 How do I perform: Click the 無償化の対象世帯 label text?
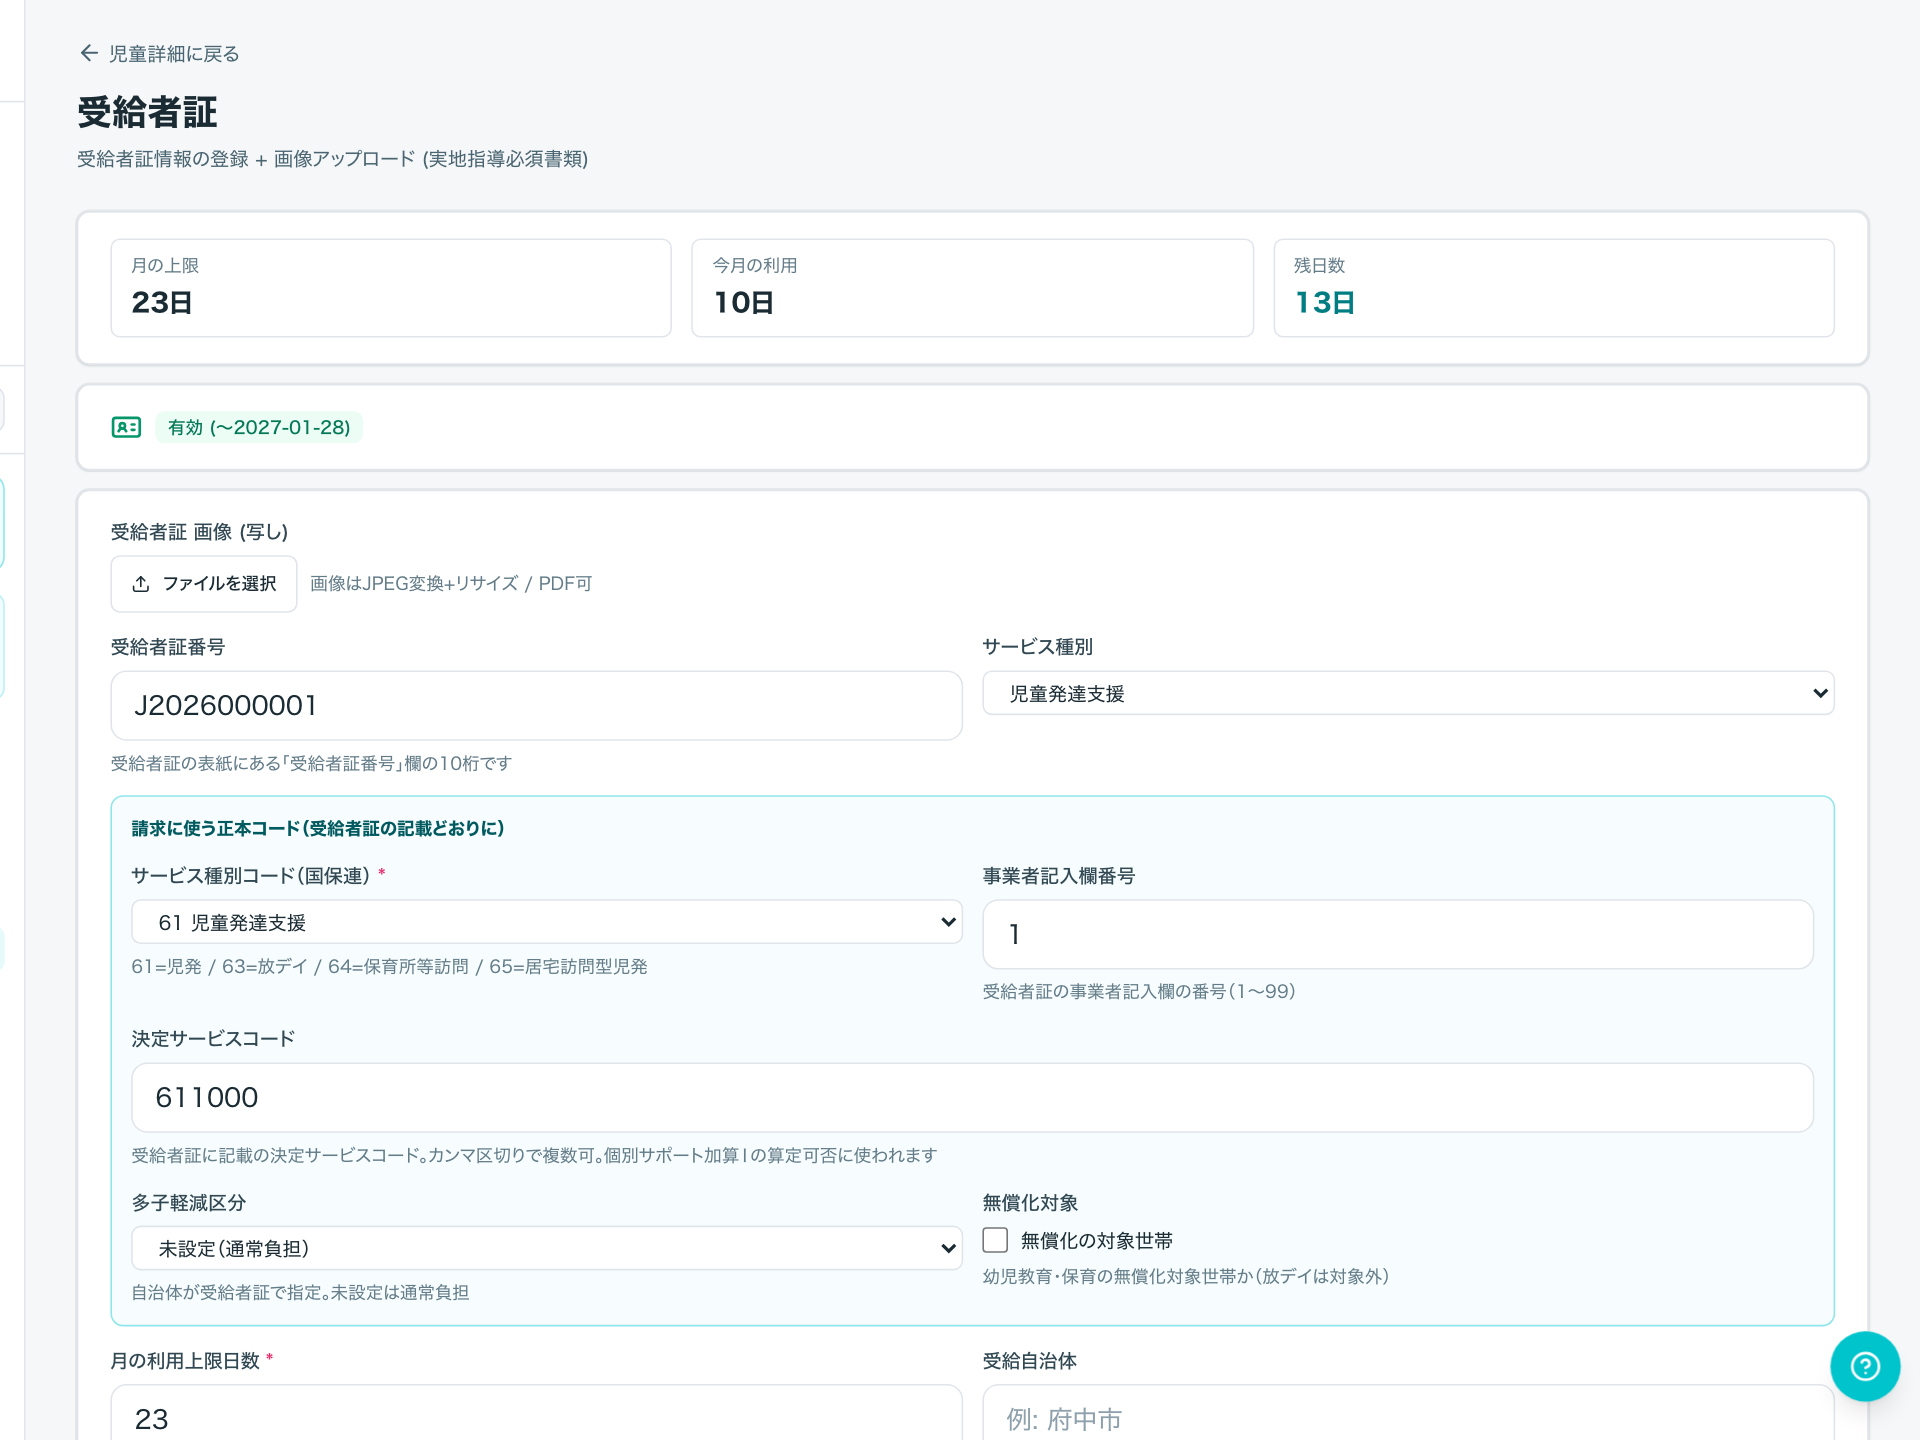(1097, 1241)
